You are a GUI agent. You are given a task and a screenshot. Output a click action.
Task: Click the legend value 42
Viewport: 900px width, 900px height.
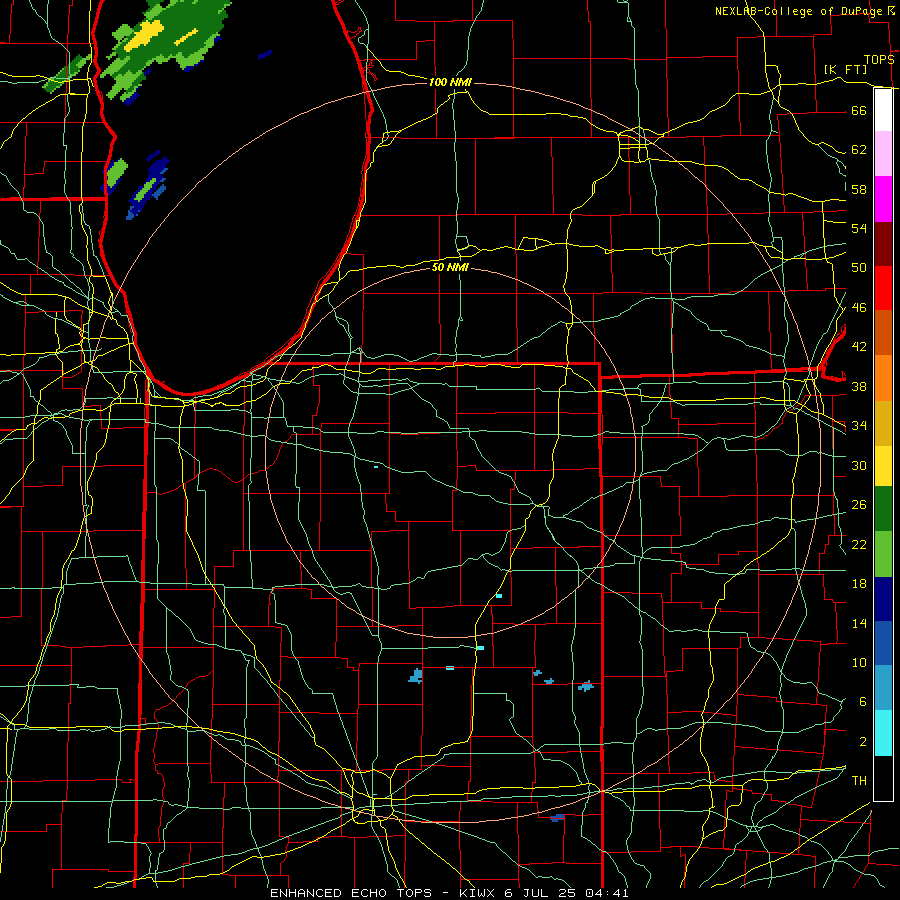click(x=859, y=346)
